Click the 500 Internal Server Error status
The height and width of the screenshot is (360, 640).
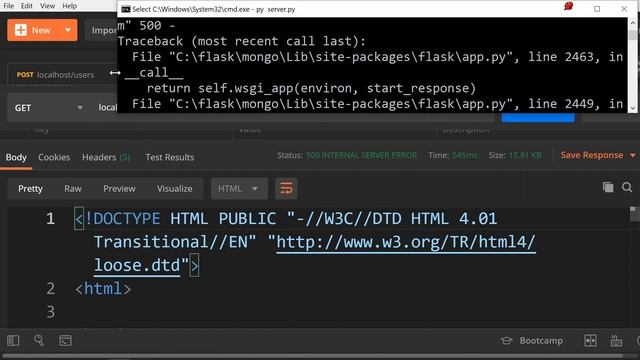coord(362,156)
